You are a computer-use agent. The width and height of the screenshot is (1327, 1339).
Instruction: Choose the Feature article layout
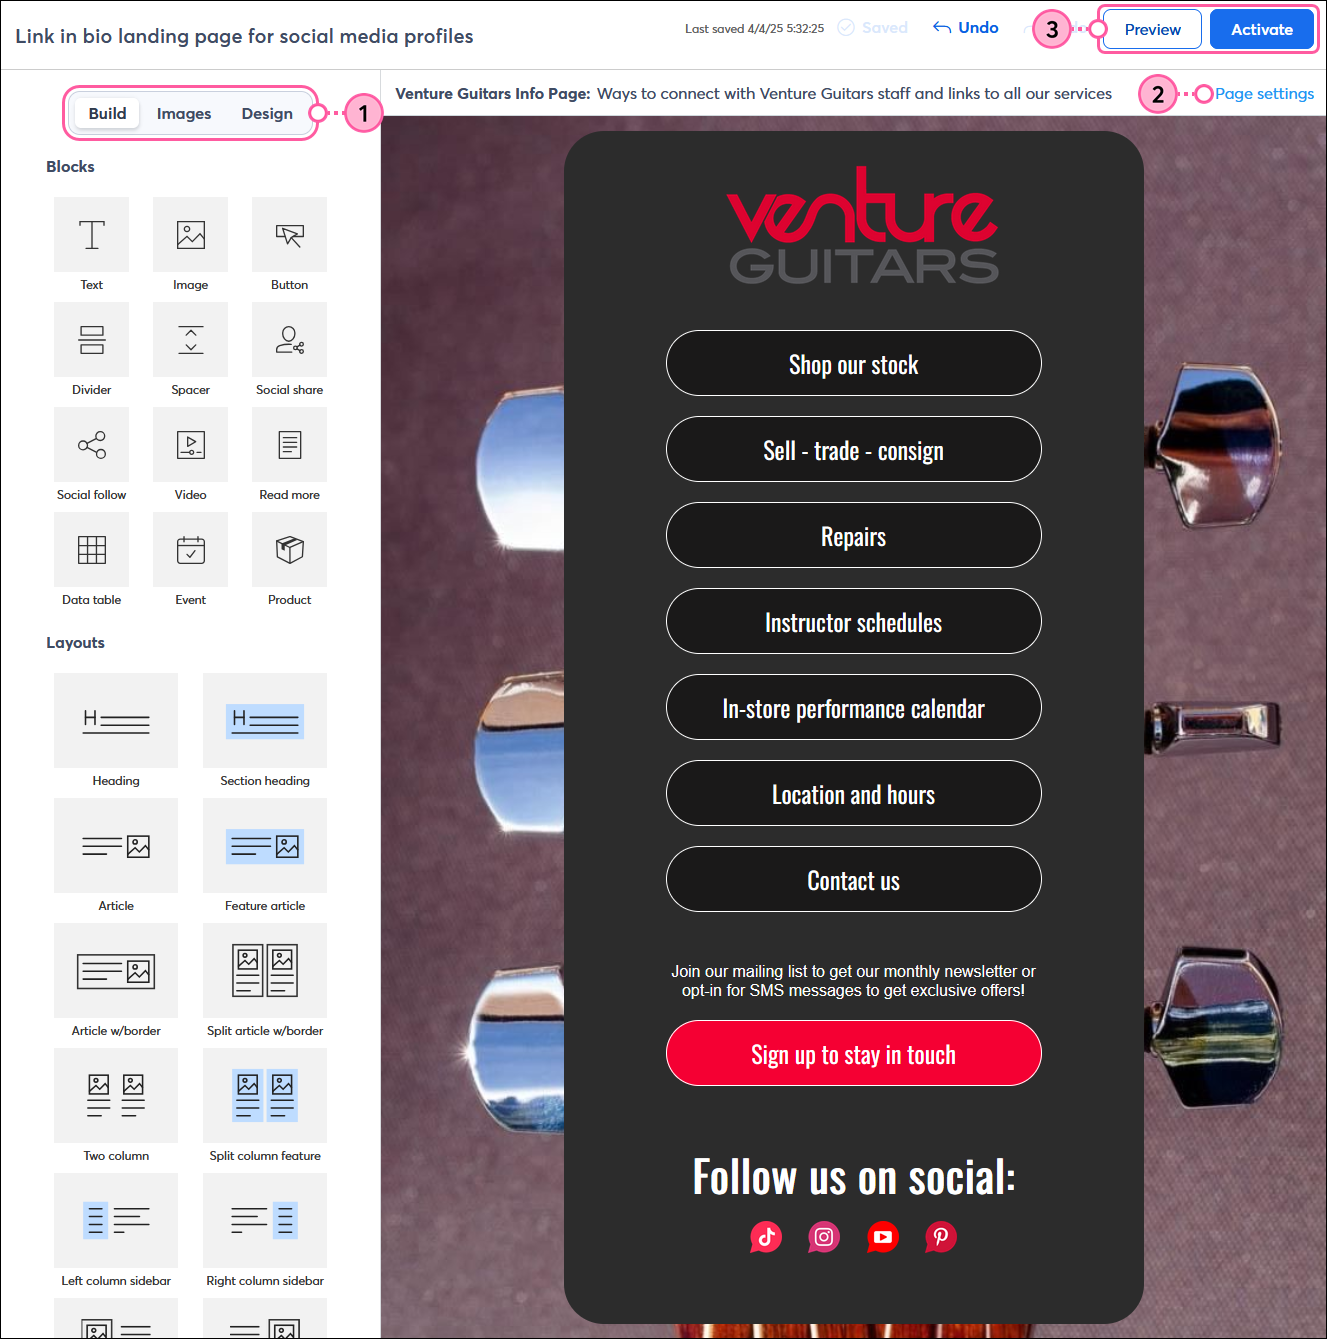(265, 845)
